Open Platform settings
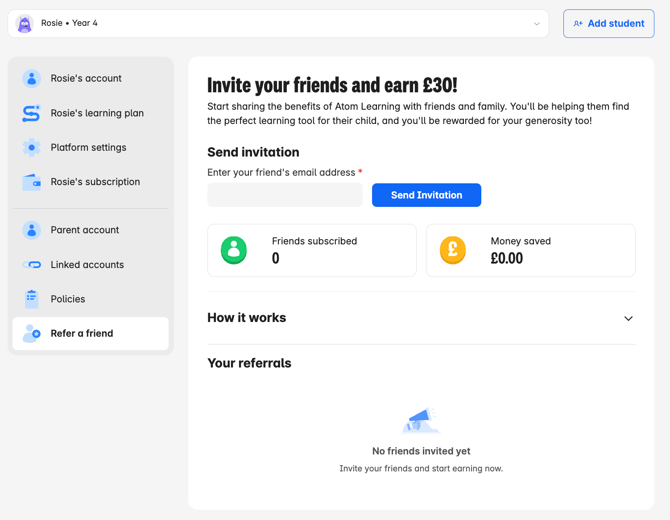 click(x=91, y=147)
